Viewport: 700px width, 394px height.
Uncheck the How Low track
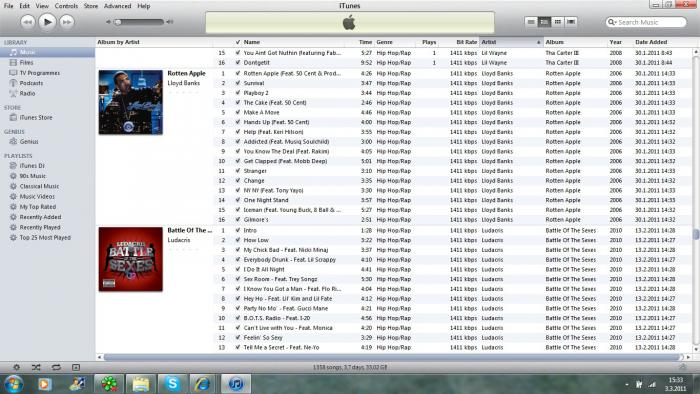(238, 240)
